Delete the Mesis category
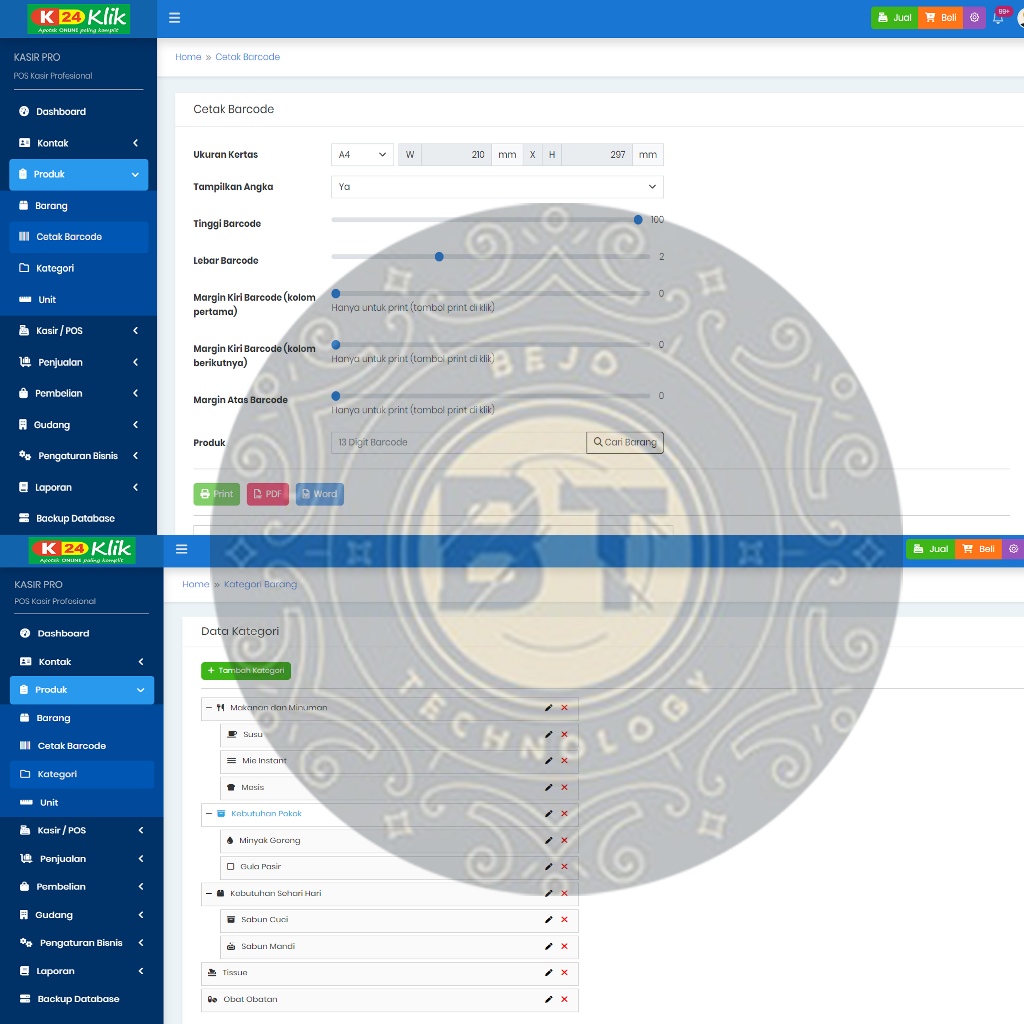 pos(564,788)
